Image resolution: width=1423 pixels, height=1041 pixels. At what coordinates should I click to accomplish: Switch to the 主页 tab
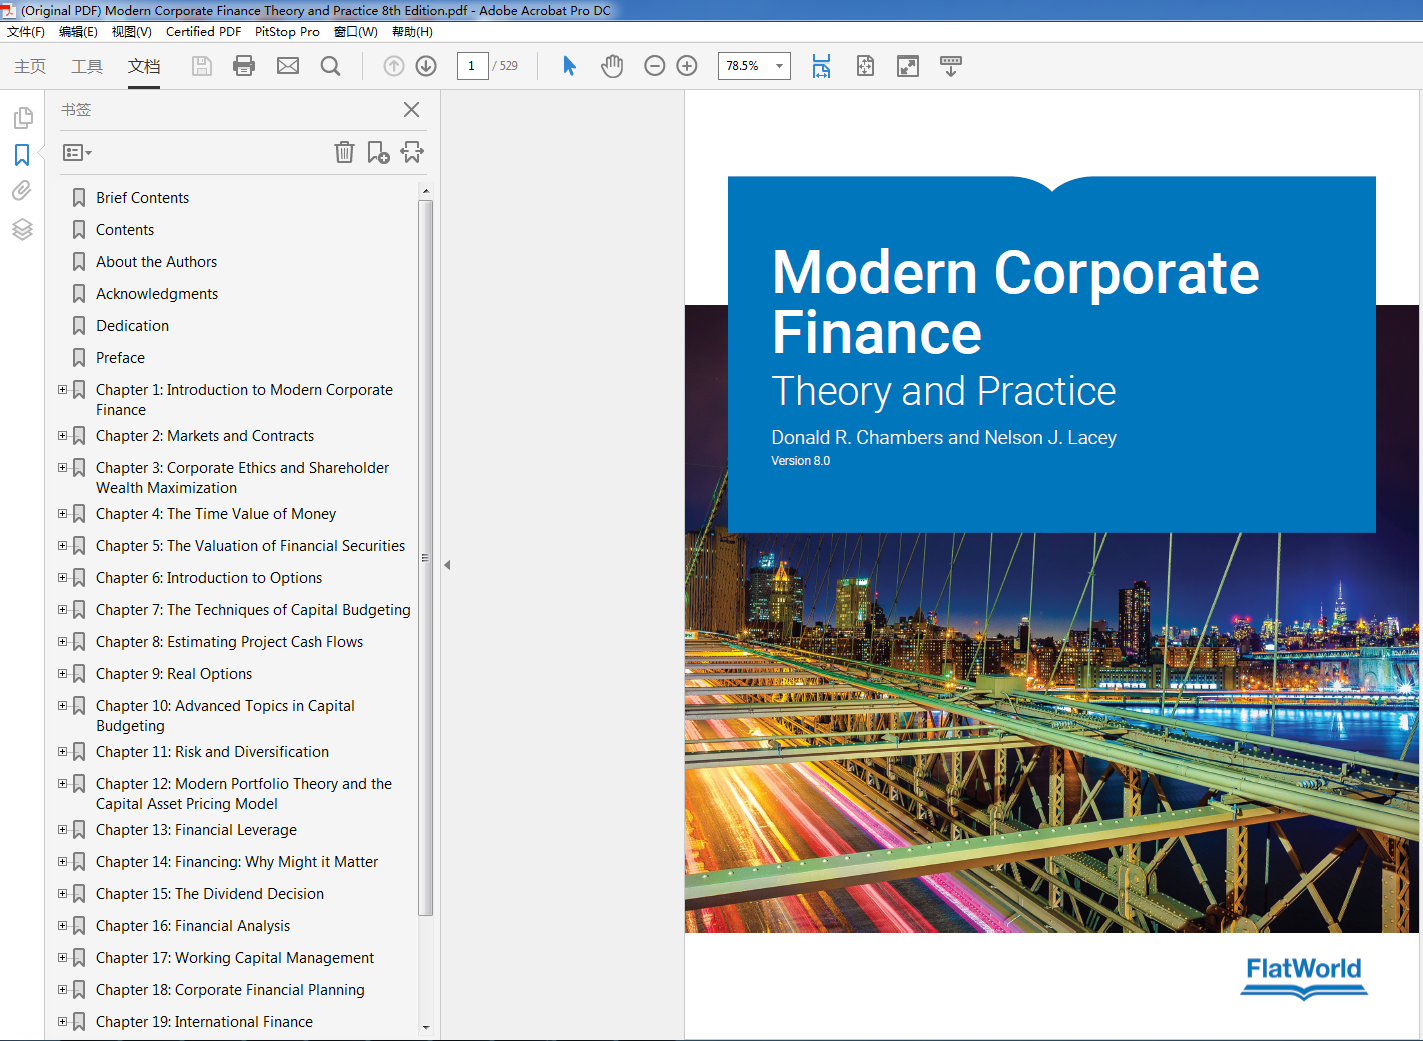click(30, 66)
